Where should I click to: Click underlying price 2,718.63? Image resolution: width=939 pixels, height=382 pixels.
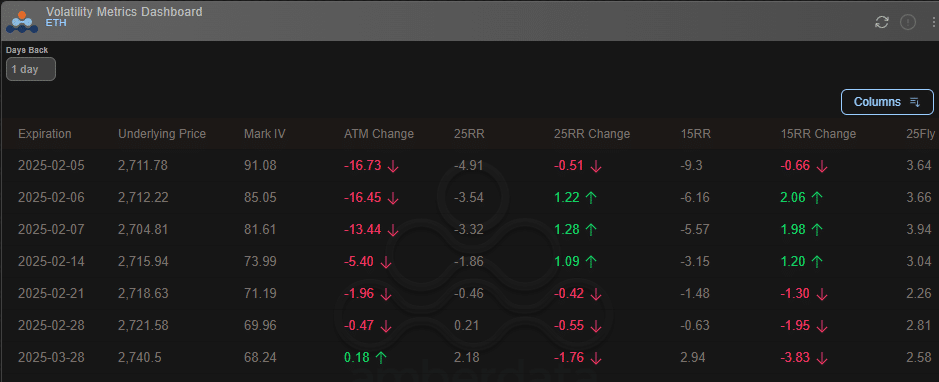pyautogui.click(x=144, y=293)
